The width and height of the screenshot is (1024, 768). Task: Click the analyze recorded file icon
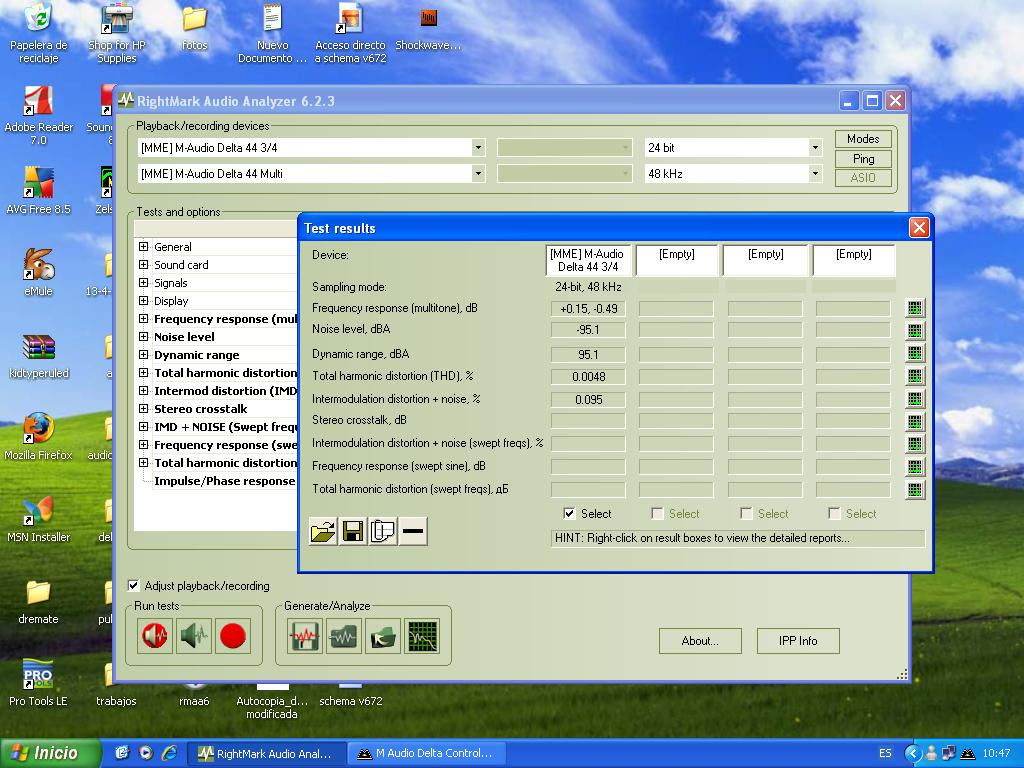click(382, 634)
